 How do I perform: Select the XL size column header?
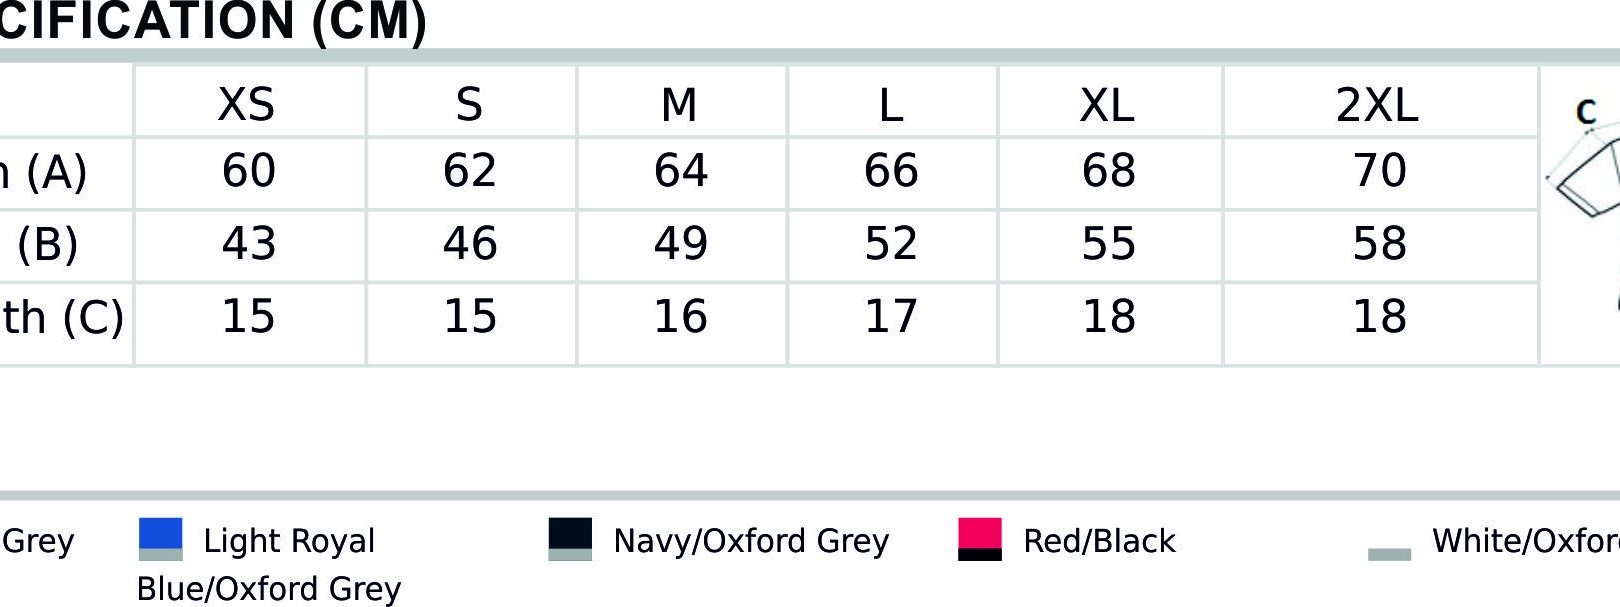(x=1108, y=104)
